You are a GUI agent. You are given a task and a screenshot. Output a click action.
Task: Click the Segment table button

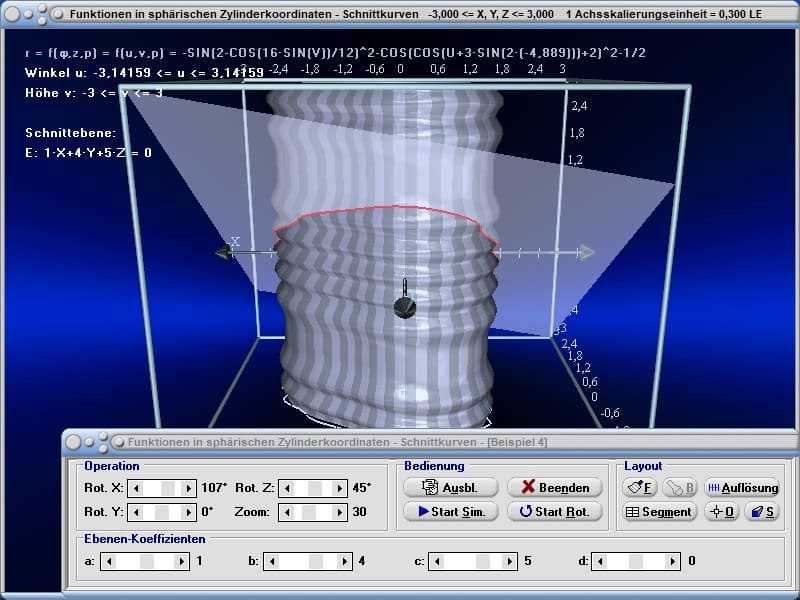(659, 512)
